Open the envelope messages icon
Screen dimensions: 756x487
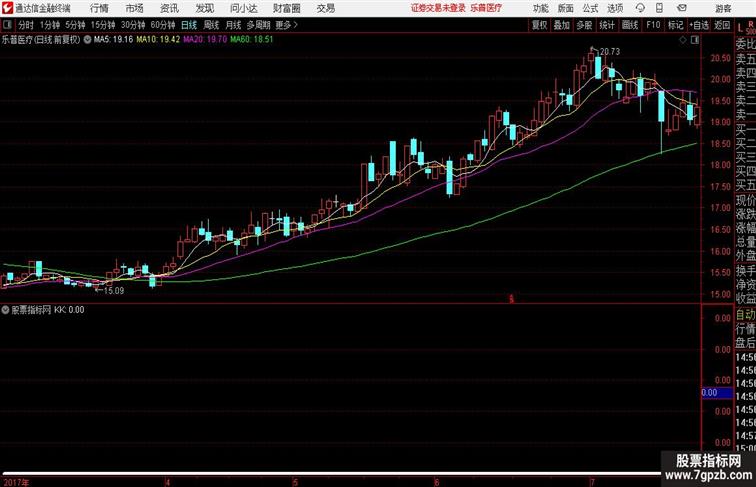click(x=682, y=8)
